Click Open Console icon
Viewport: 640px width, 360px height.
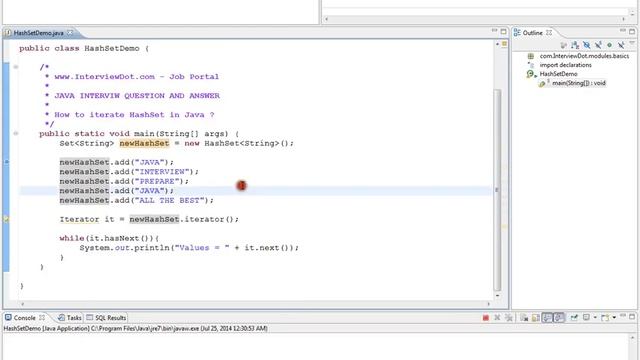pyautogui.click(x=605, y=318)
